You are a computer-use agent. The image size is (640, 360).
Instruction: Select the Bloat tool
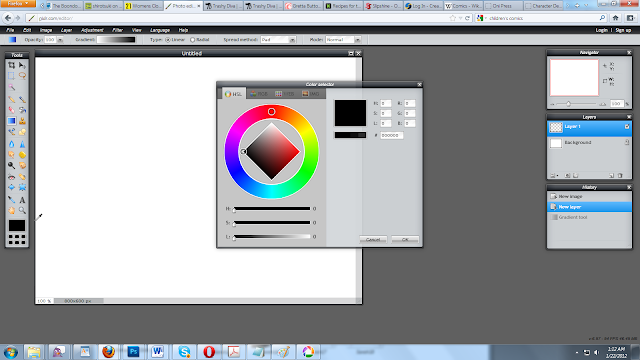click(11, 187)
